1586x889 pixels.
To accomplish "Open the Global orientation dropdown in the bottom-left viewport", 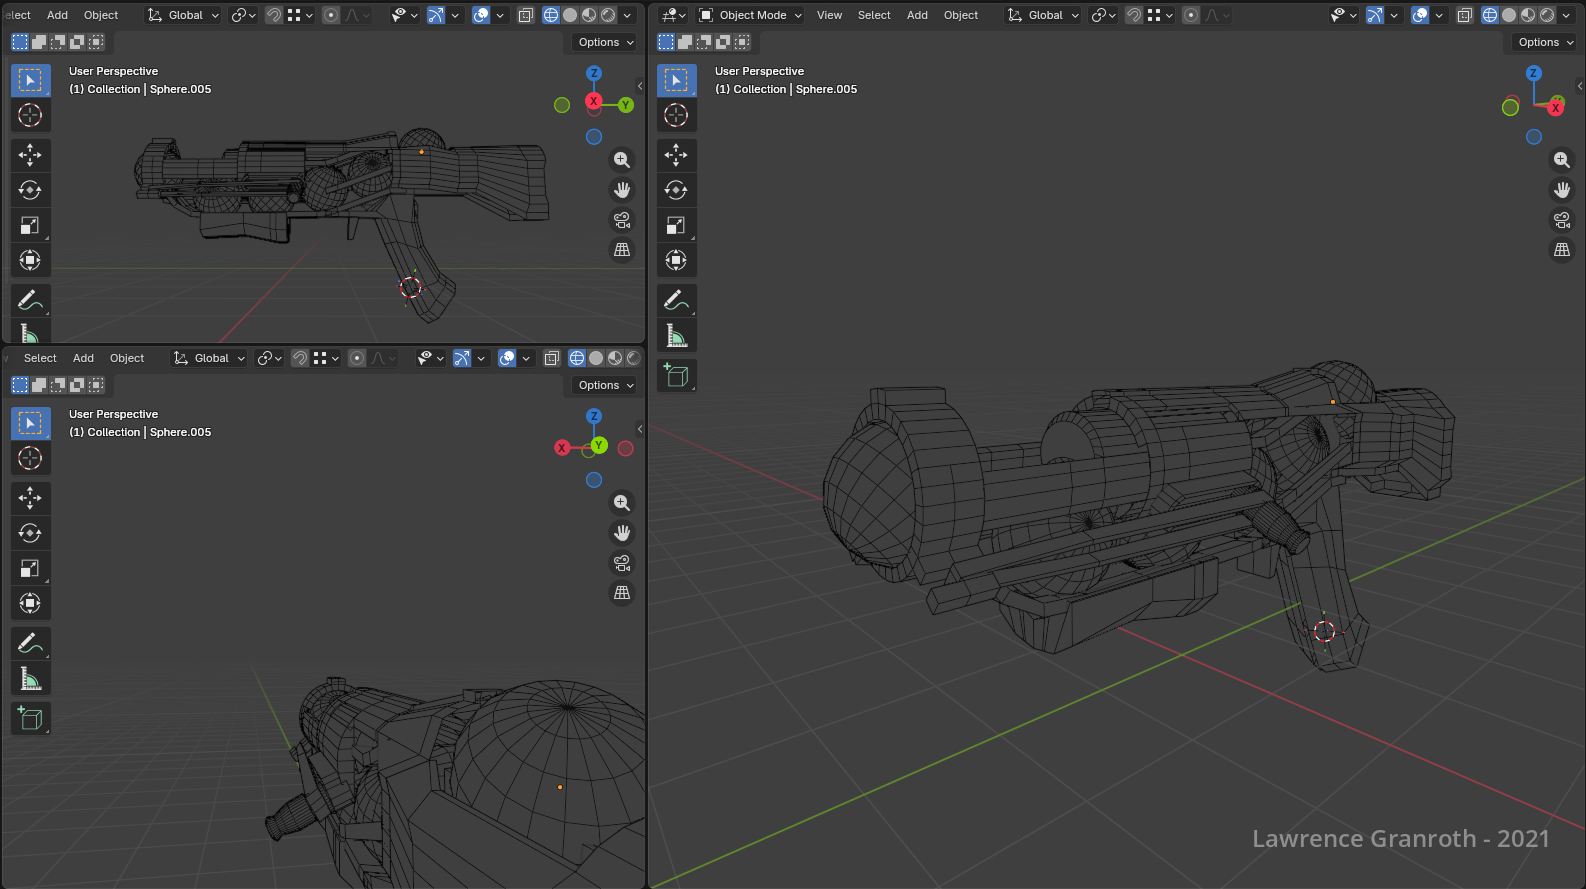I will [210, 358].
